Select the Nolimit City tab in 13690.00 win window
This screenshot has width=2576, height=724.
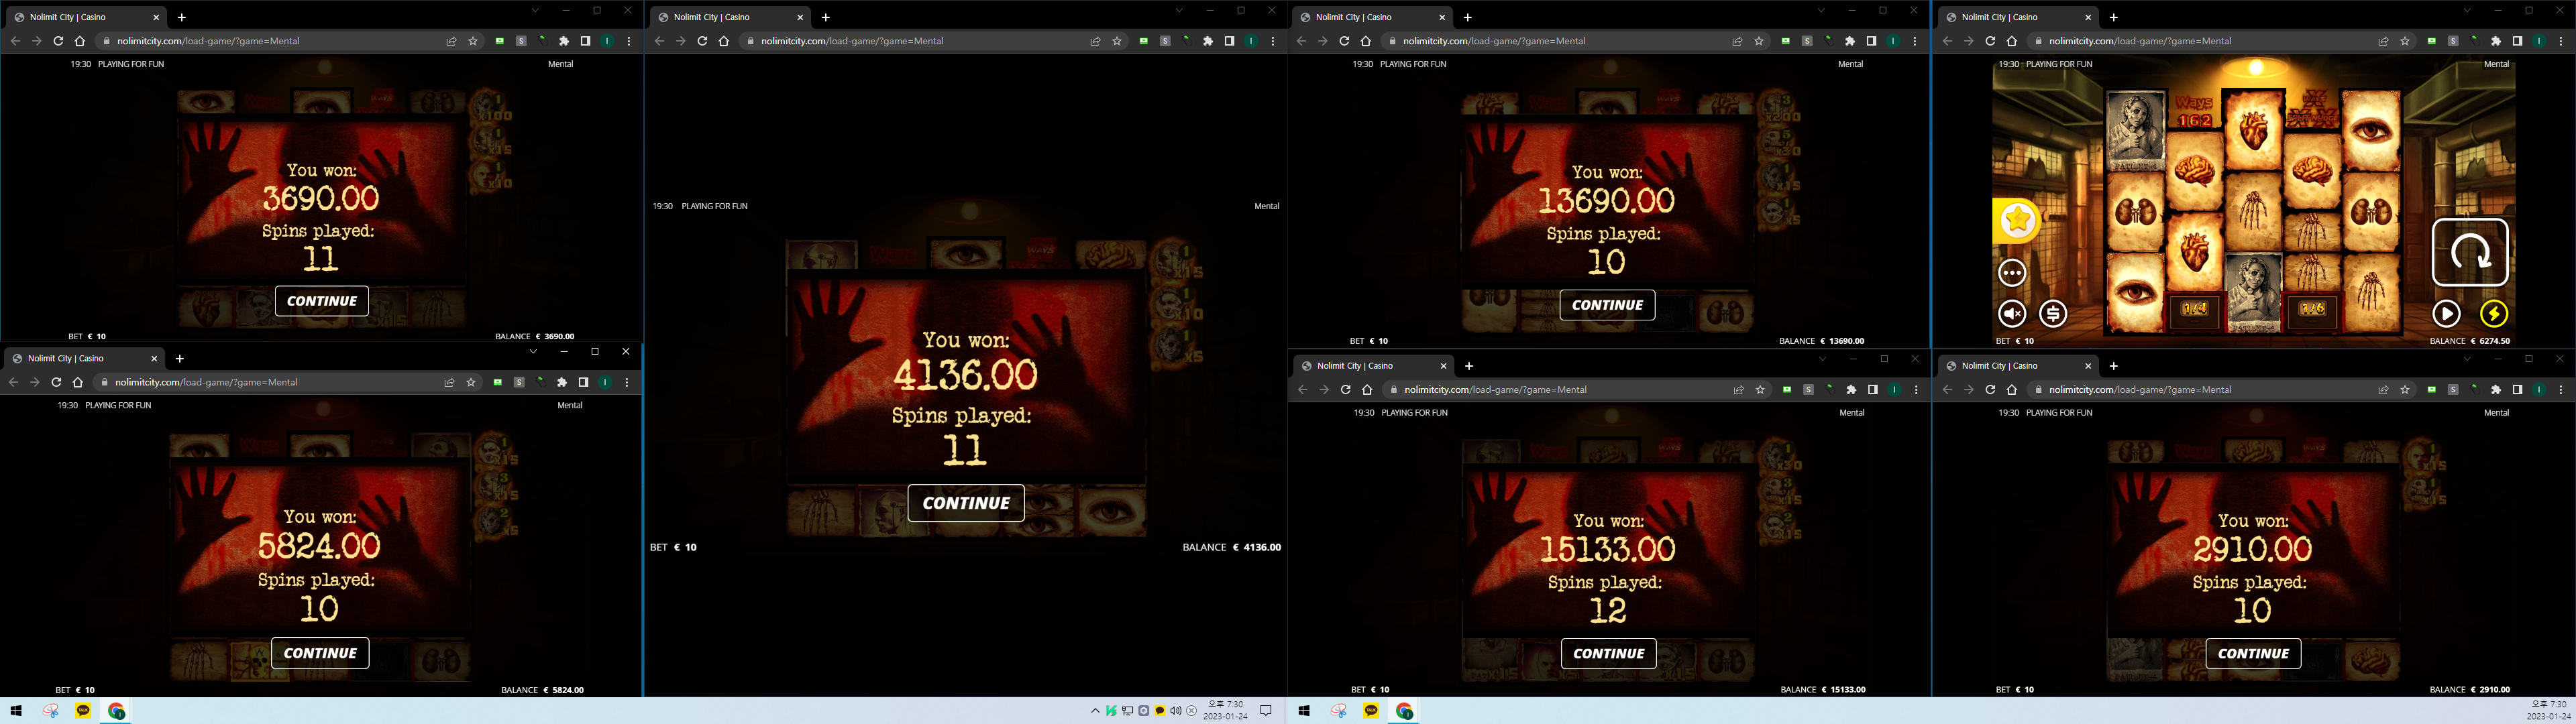1372,17
